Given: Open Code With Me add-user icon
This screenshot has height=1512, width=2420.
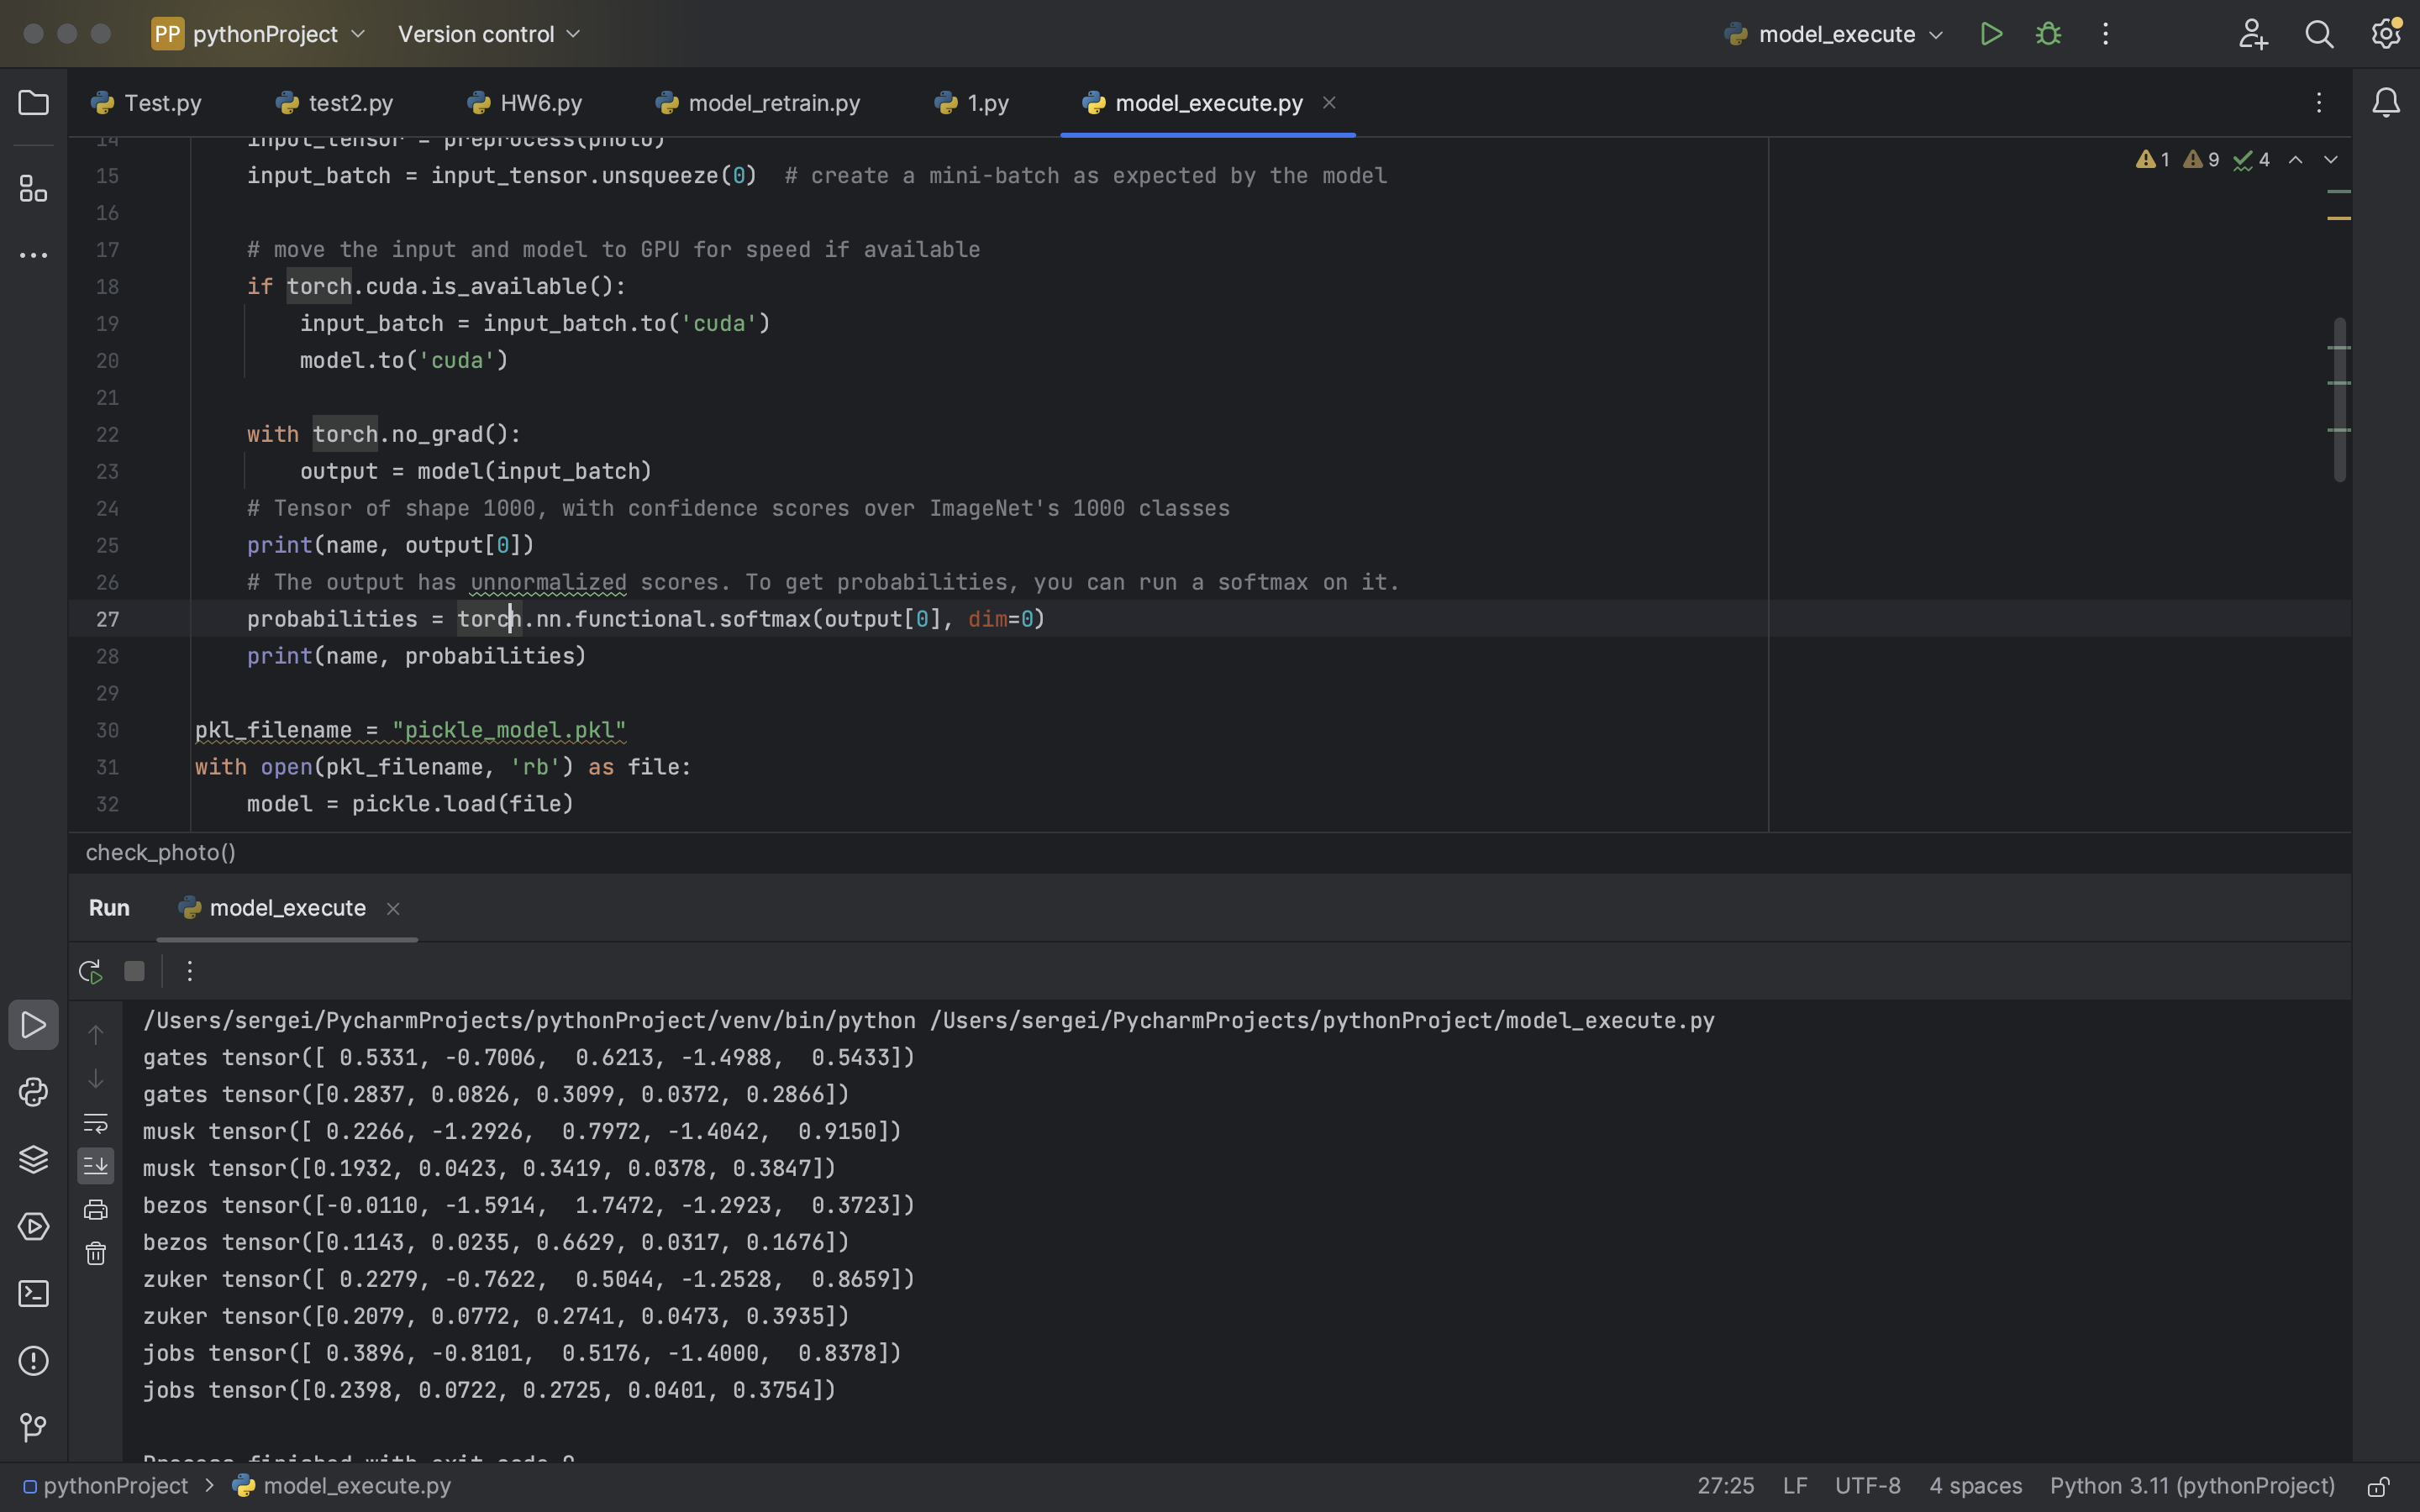Looking at the screenshot, I should click(2253, 34).
